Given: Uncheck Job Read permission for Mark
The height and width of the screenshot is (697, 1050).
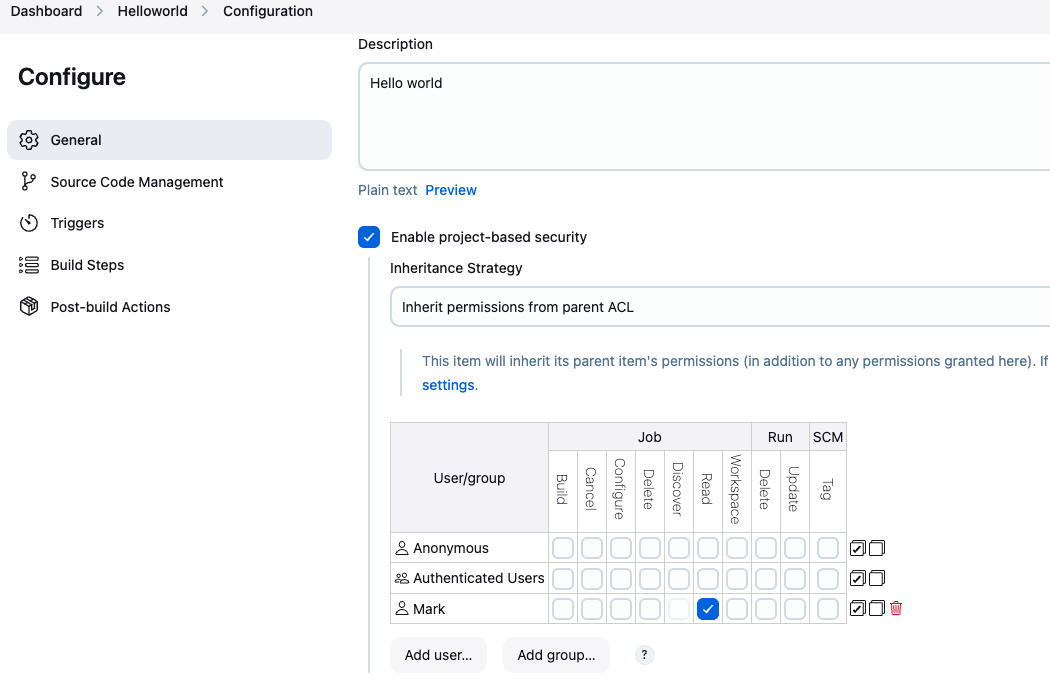Looking at the screenshot, I should coord(708,609).
